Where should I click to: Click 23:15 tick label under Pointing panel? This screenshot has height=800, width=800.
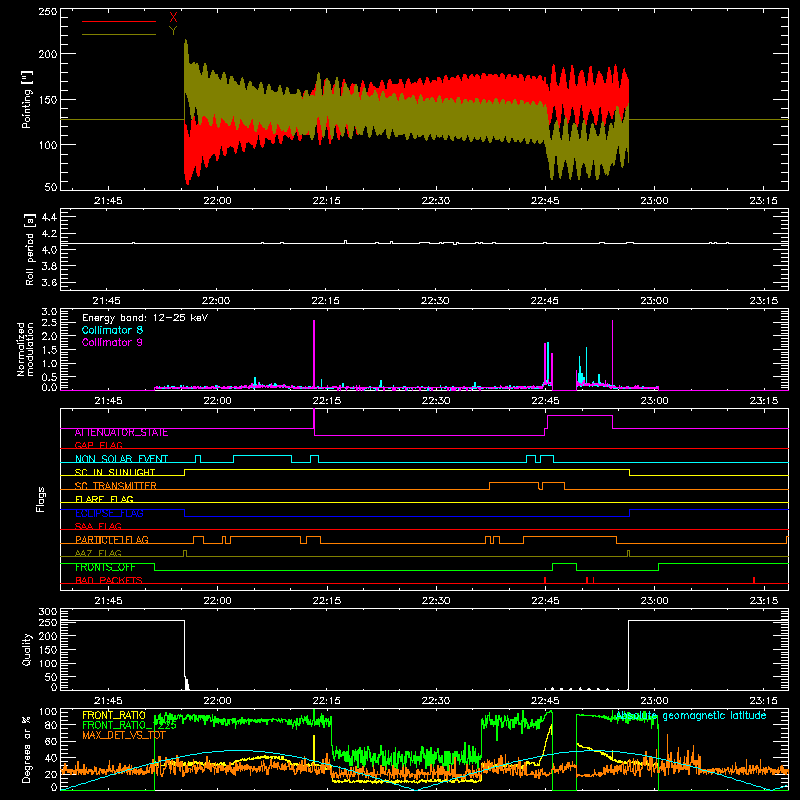(x=764, y=201)
